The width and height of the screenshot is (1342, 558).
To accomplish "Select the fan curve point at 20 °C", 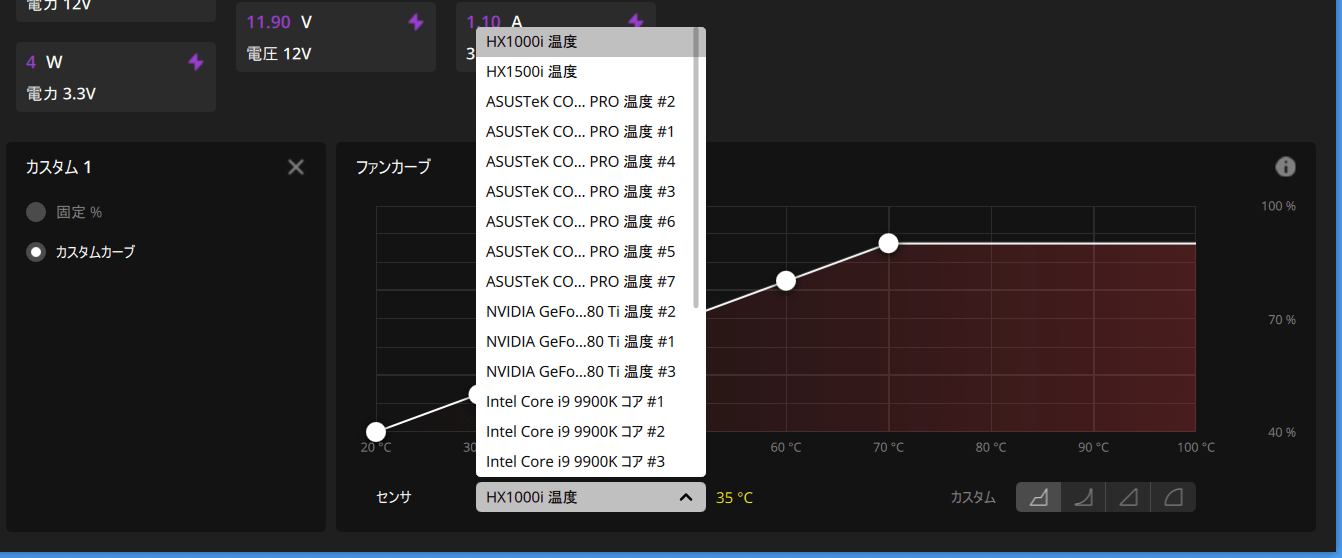I will tap(376, 432).
